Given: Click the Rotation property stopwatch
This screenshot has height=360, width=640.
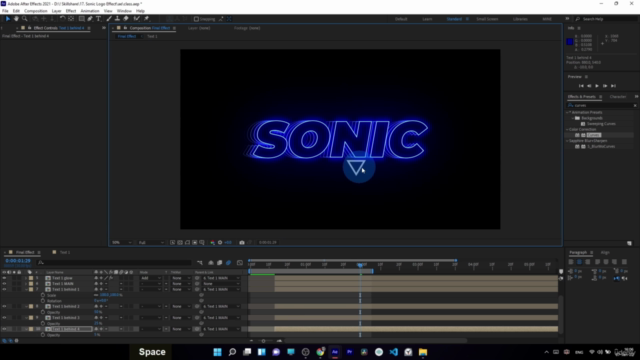Looking at the screenshot, I should [x=43, y=301].
